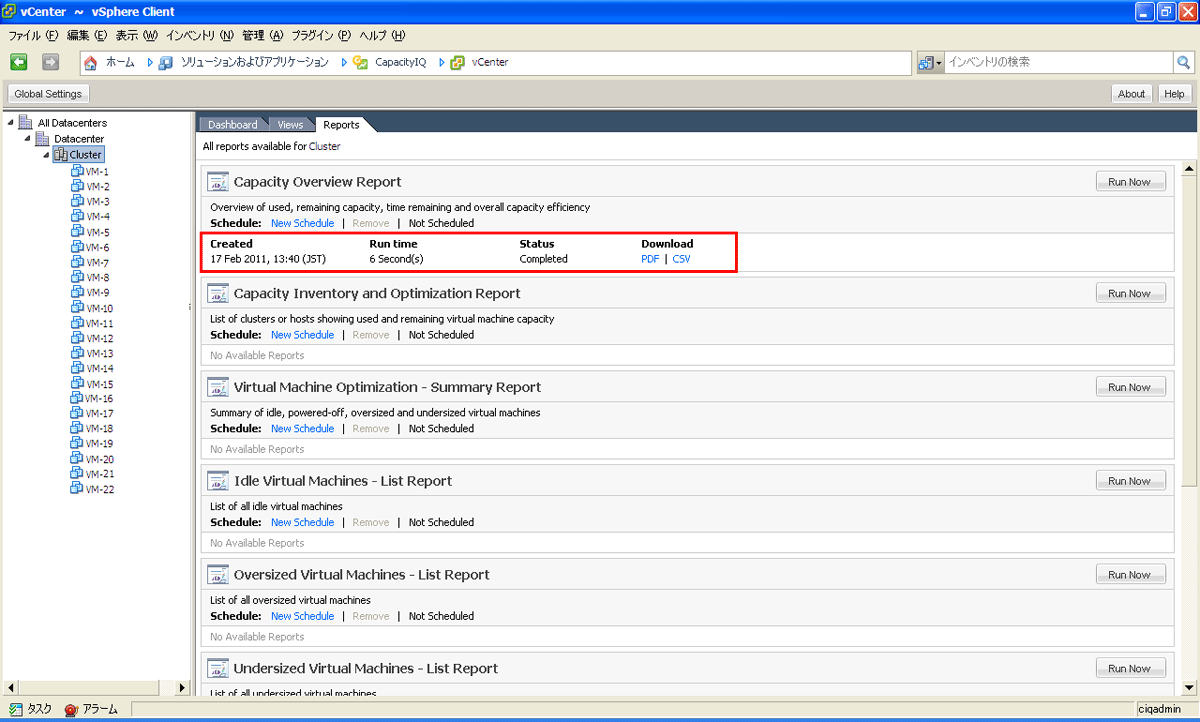The width and height of the screenshot is (1200, 722).
Task: Follow the Cluster link in reports header
Action: [x=324, y=146]
